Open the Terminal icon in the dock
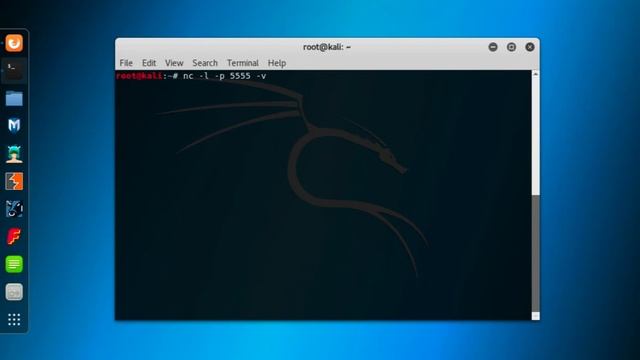 click(x=14, y=71)
